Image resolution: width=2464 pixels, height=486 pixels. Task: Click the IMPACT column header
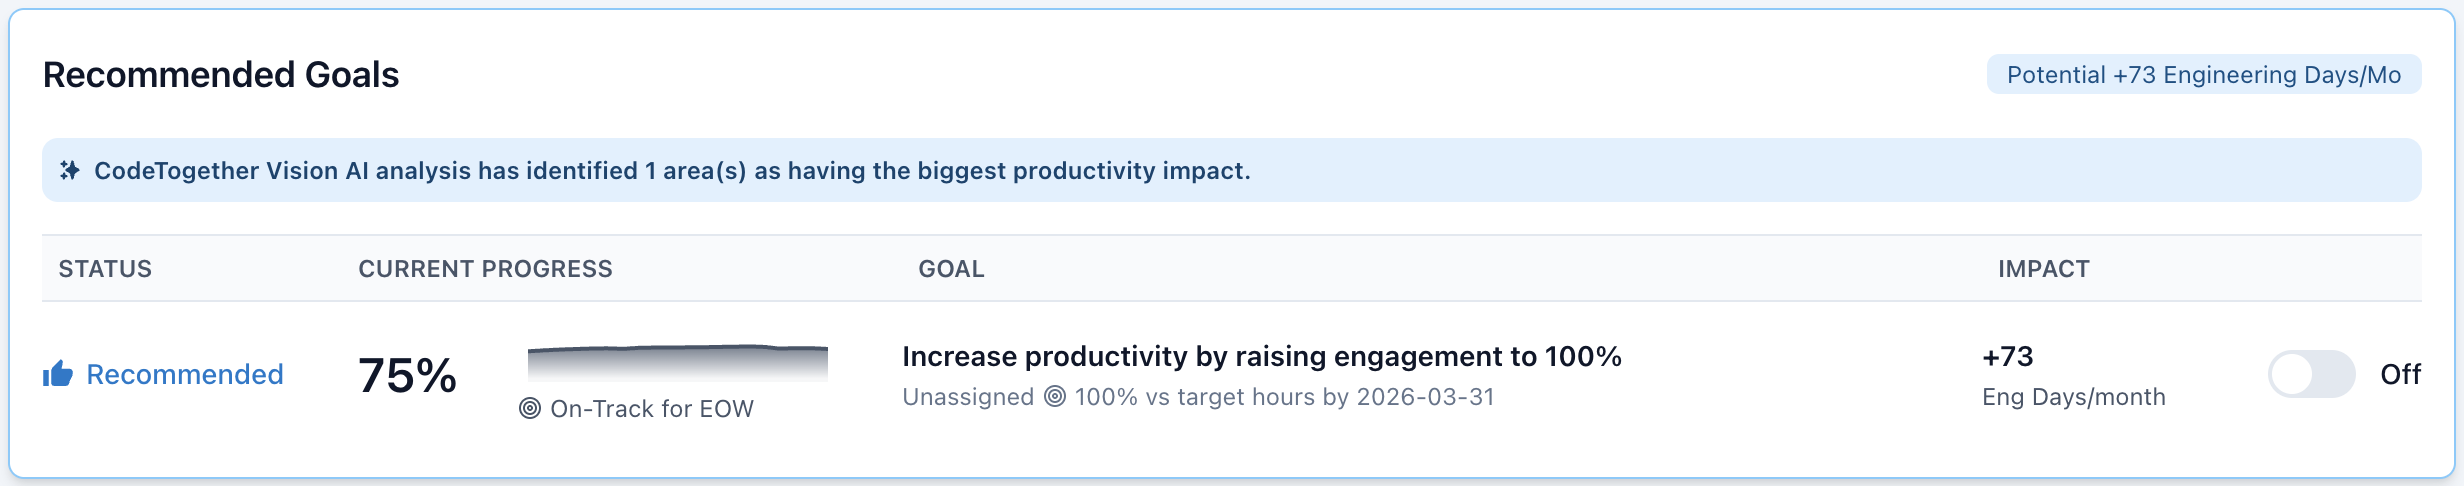(x=2044, y=269)
